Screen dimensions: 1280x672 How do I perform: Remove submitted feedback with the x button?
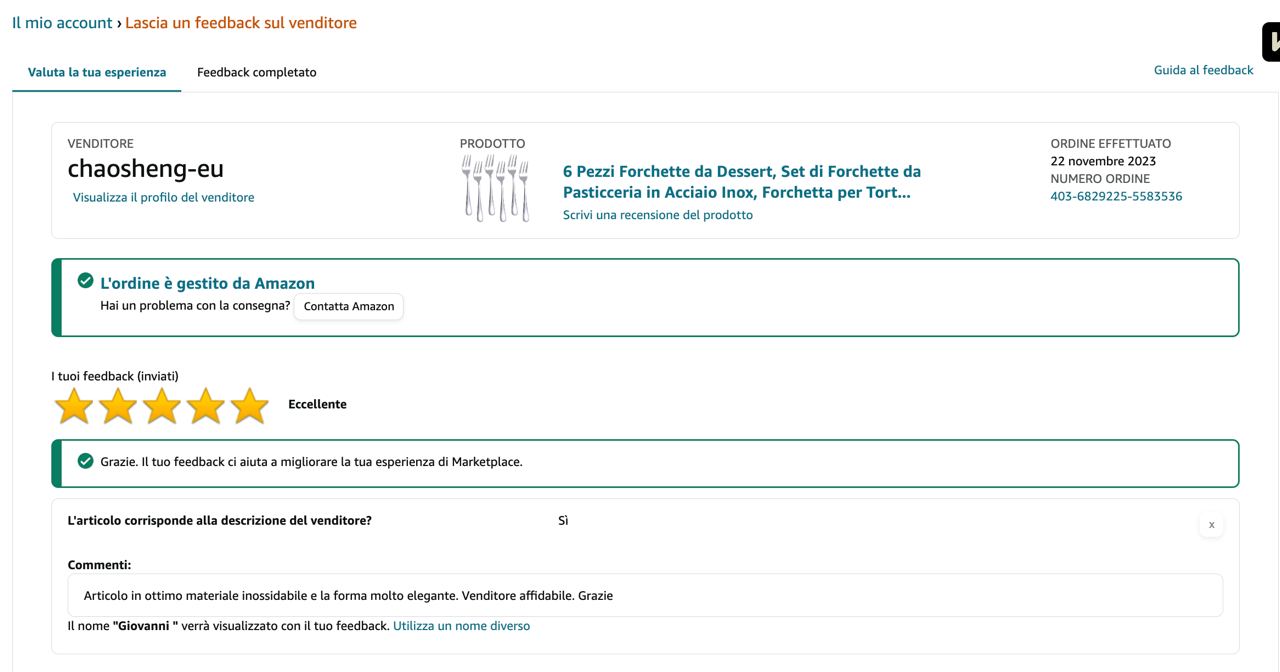pyautogui.click(x=1211, y=524)
